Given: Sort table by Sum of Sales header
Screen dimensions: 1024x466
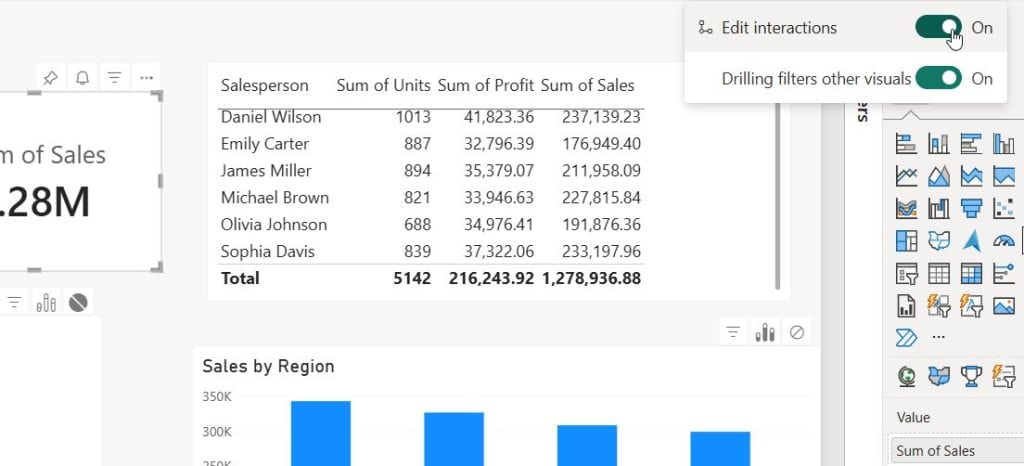Looking at the screenshot, I should pos(587,85).
